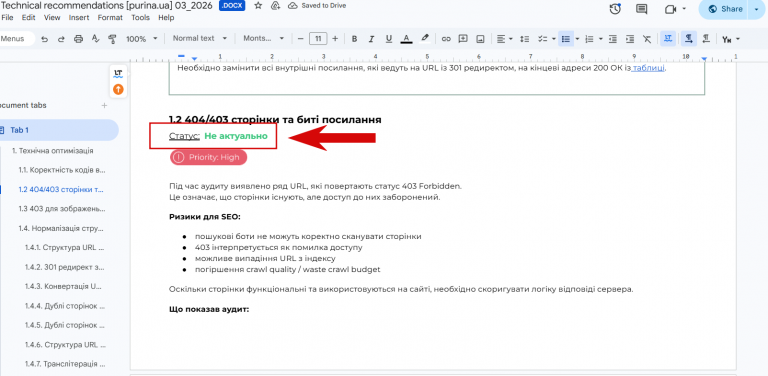The height and width of the screenshot is (376, 768).
Task: Add a new document tab
Action: tap(104, 105)
